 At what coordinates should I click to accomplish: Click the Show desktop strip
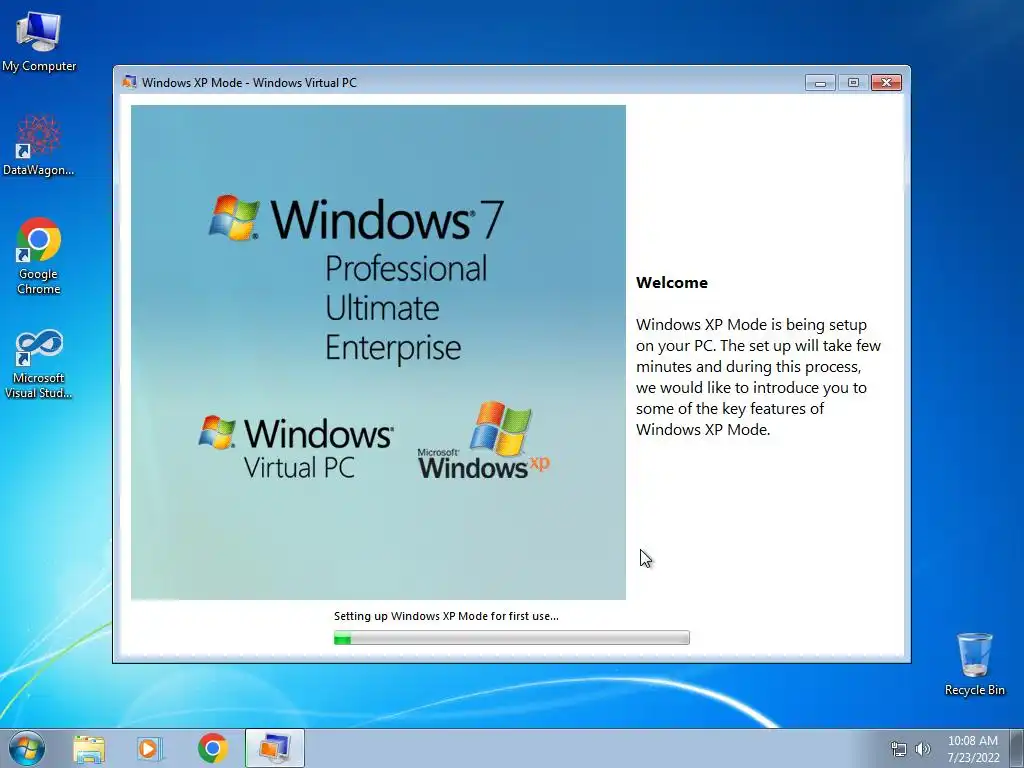click(x=1017, y=748)
